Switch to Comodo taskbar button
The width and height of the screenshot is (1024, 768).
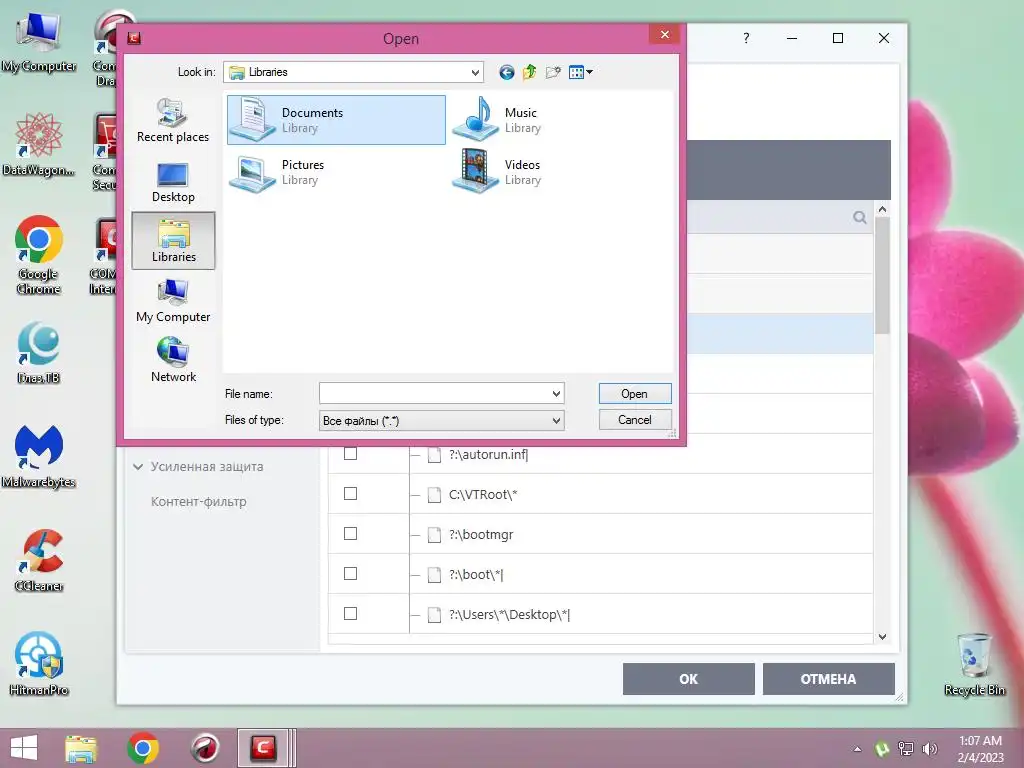(263, 748)
